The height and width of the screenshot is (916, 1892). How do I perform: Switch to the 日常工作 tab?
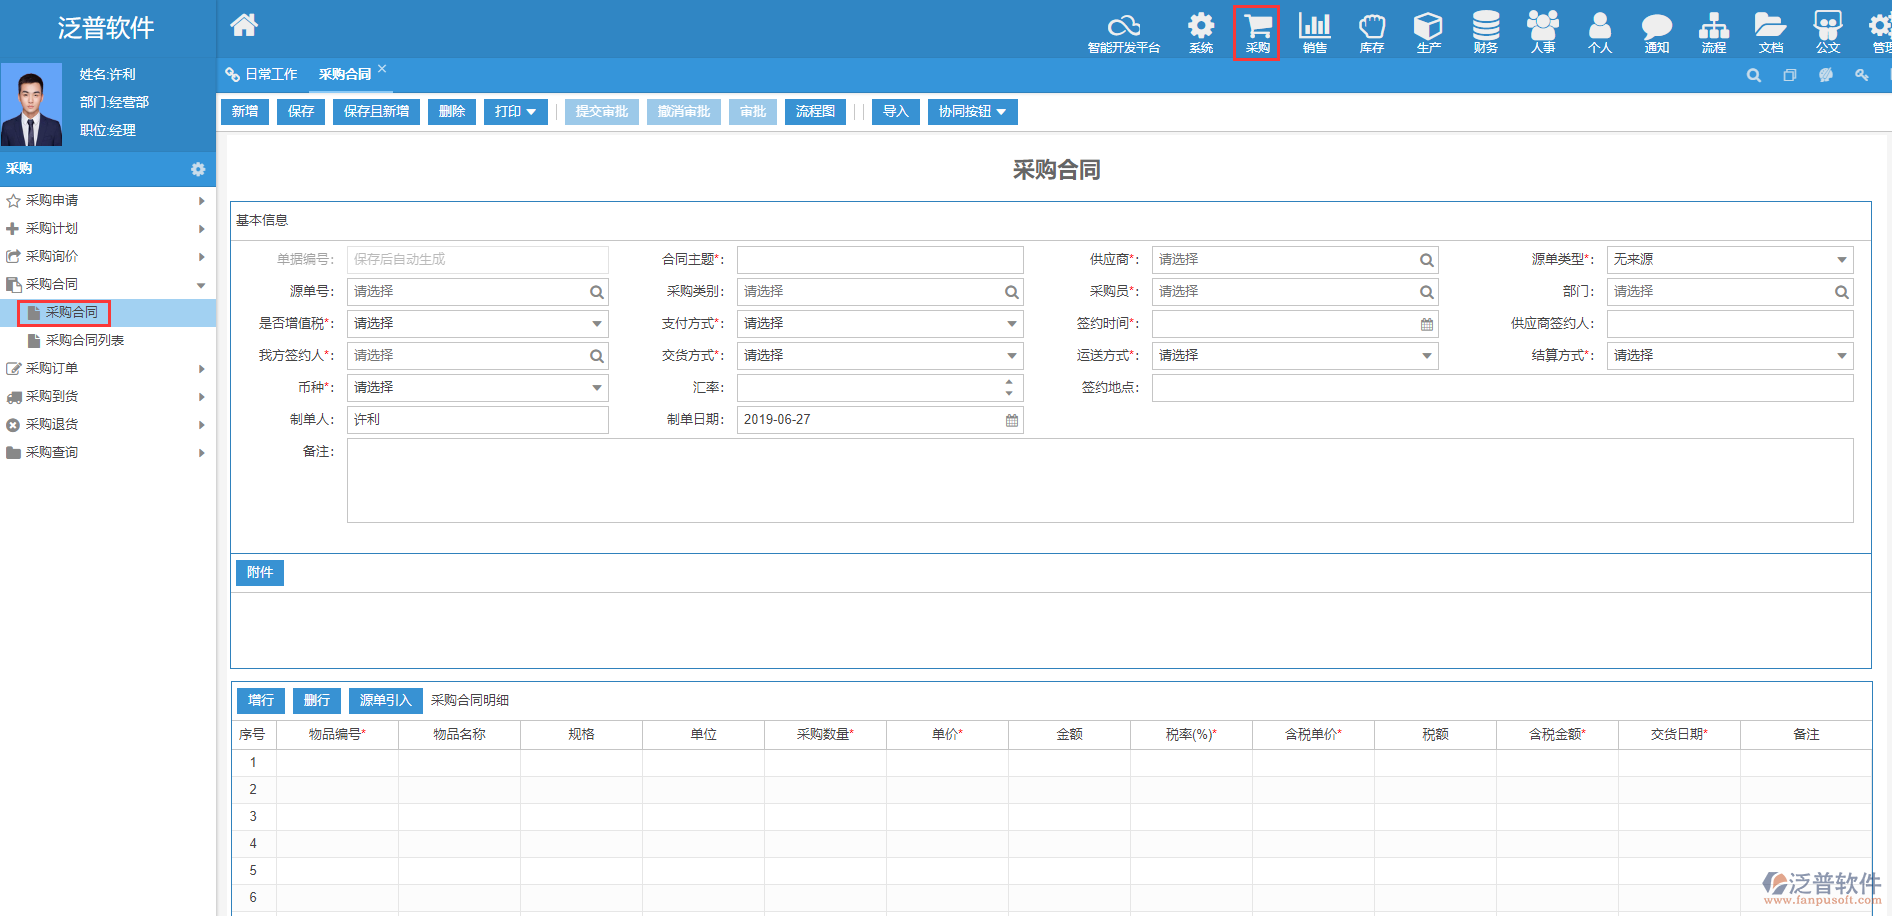(262, 74)
